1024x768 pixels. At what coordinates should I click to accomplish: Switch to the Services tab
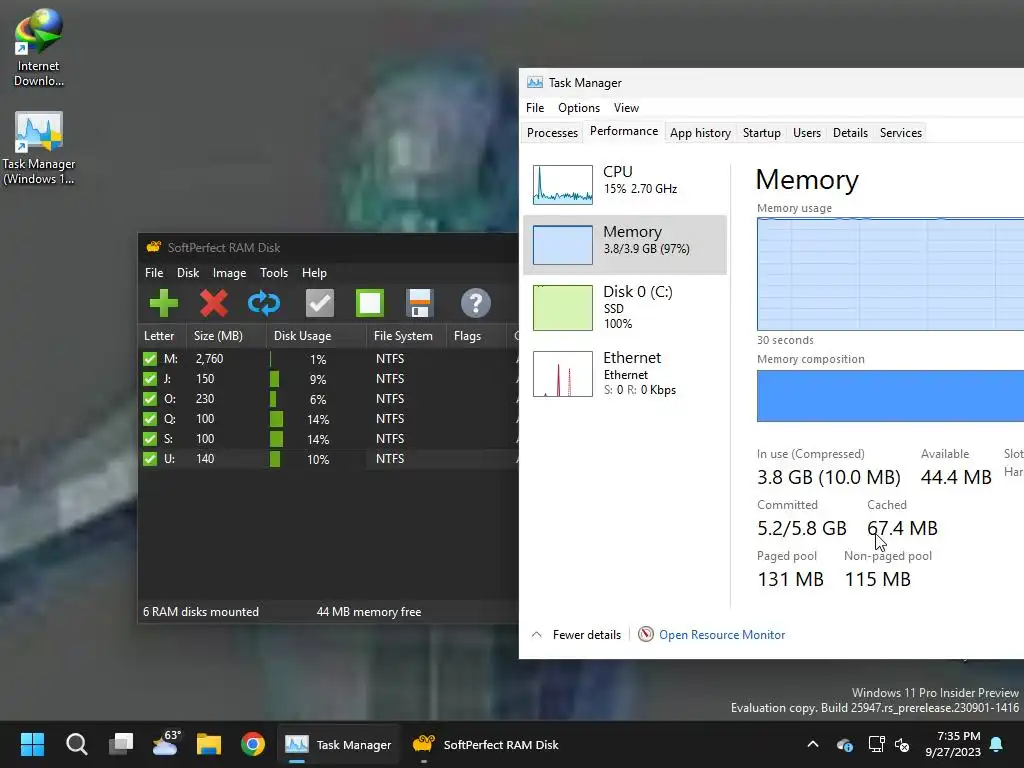pyautogui.click(x=901, y=133)
